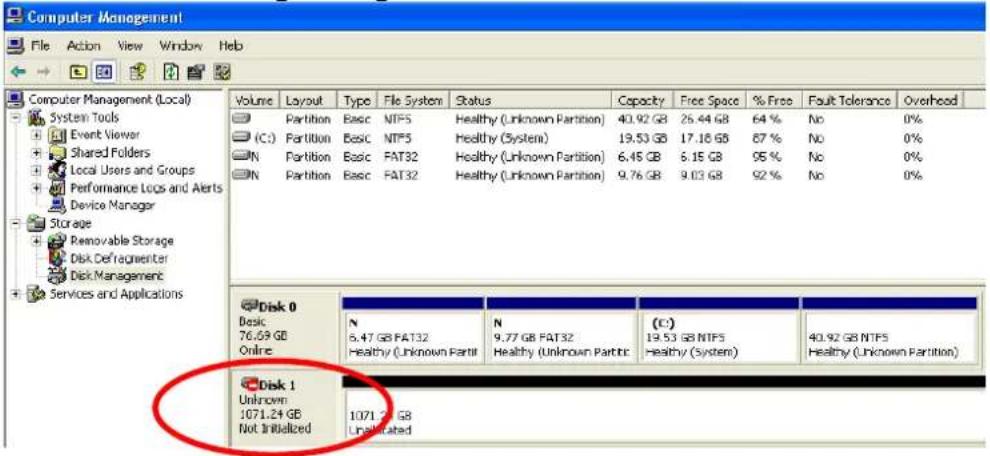The image size is (990, 456).
Task: Select the Device Manager label in tree
Action: pyautogui.click(x=112, y=205)
